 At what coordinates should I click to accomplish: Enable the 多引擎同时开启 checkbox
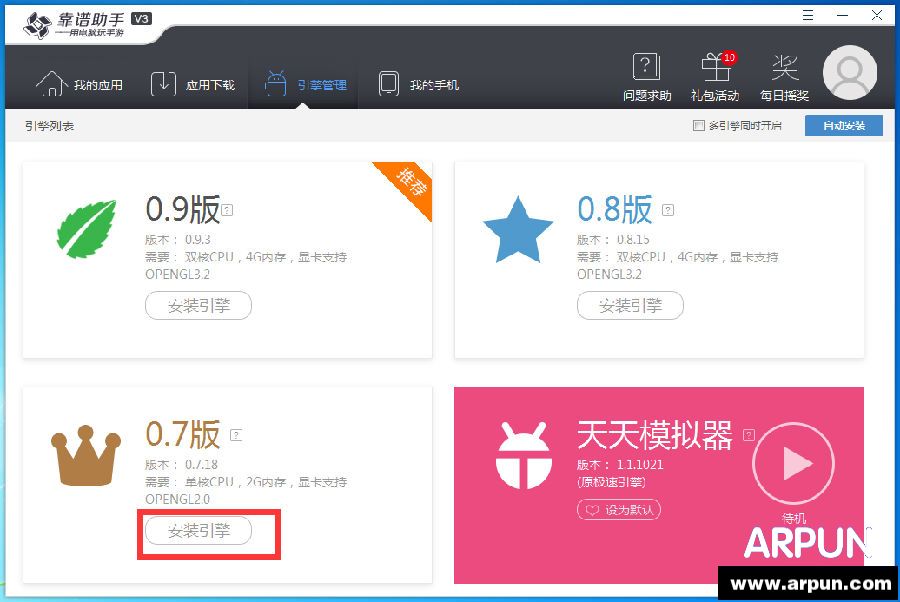point(699,126)
